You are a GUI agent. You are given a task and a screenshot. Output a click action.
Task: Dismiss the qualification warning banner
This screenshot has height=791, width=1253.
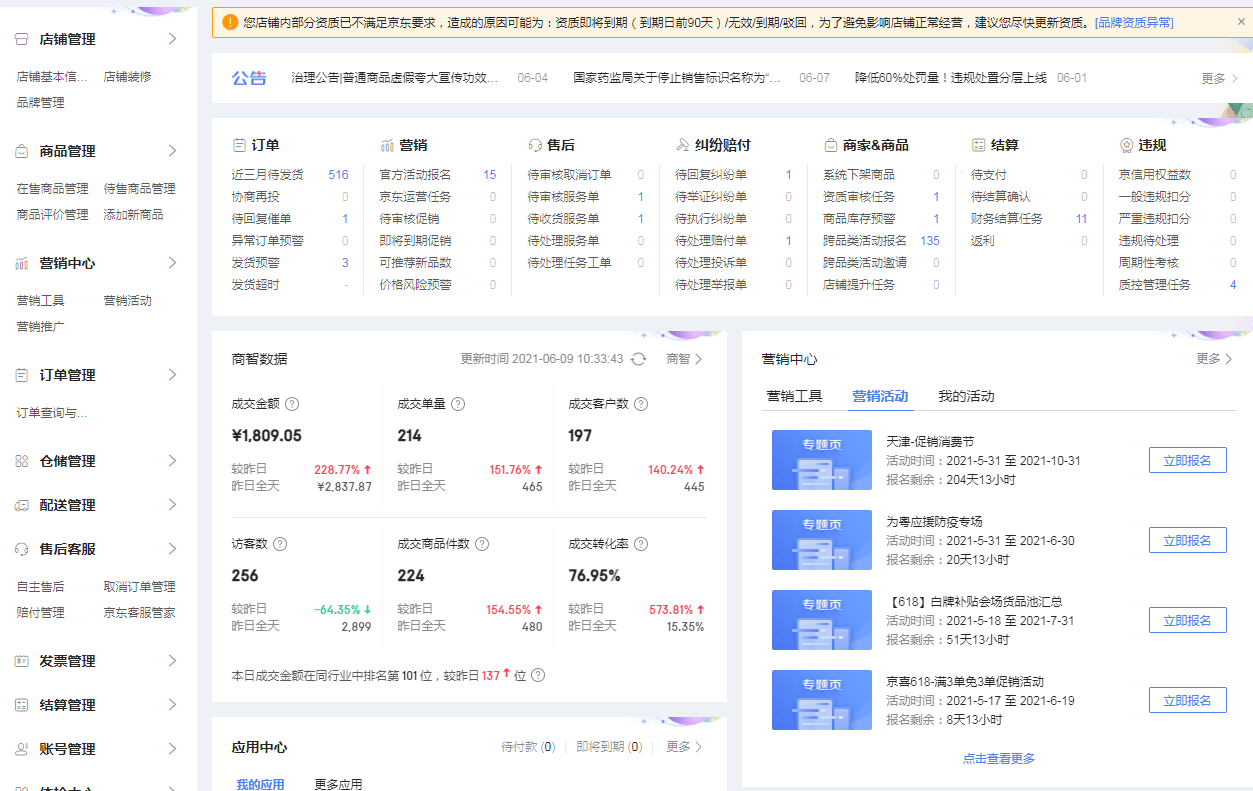tap(1241, 21)
